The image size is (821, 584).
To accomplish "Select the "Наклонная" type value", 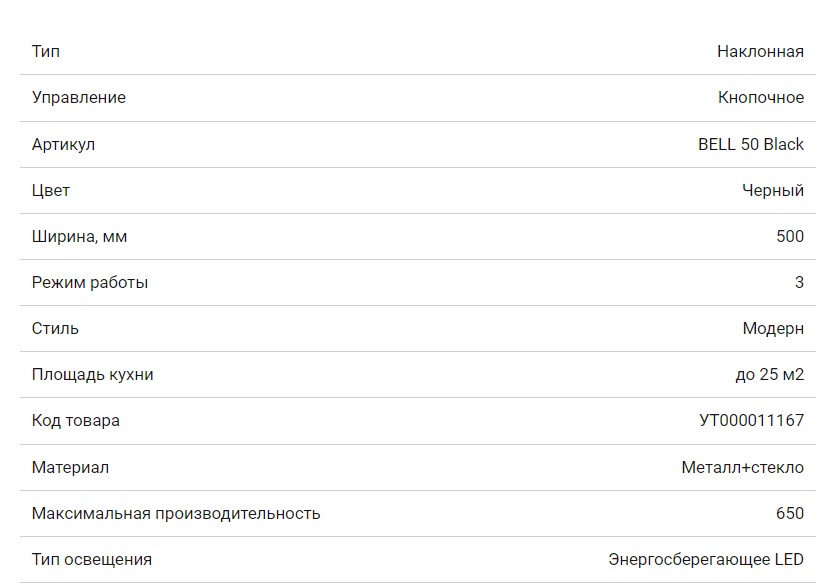I will tap(760, 52).
